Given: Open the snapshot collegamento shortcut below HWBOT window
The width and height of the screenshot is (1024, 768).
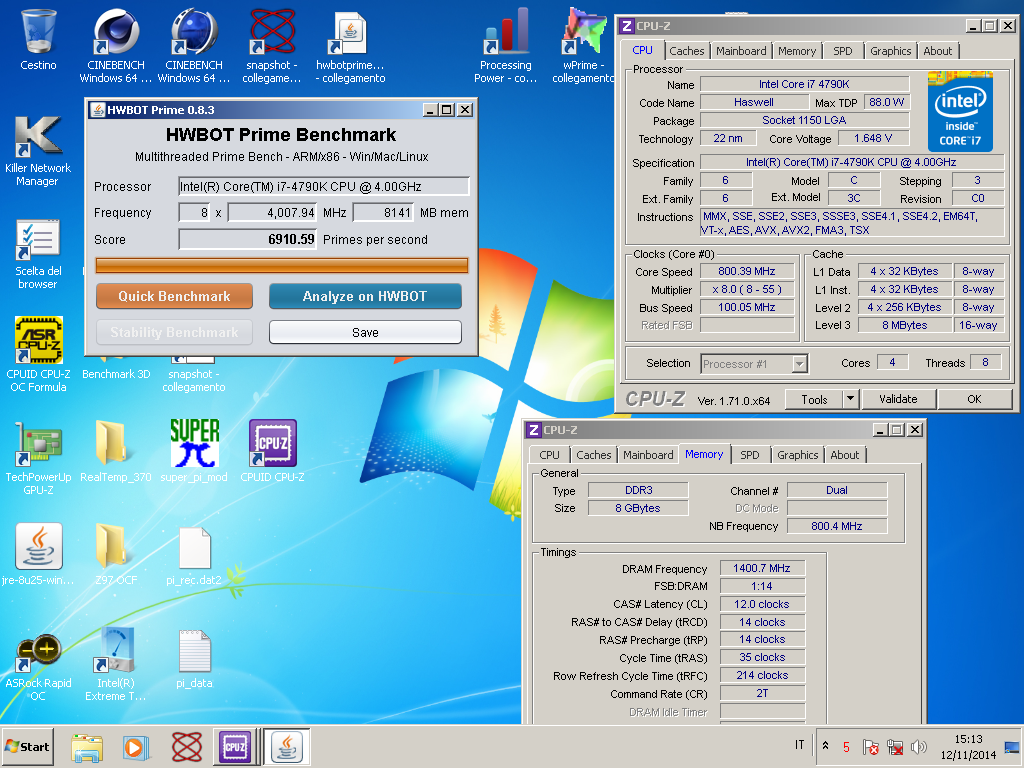Looking at the screenshot, I should (194, 375).
